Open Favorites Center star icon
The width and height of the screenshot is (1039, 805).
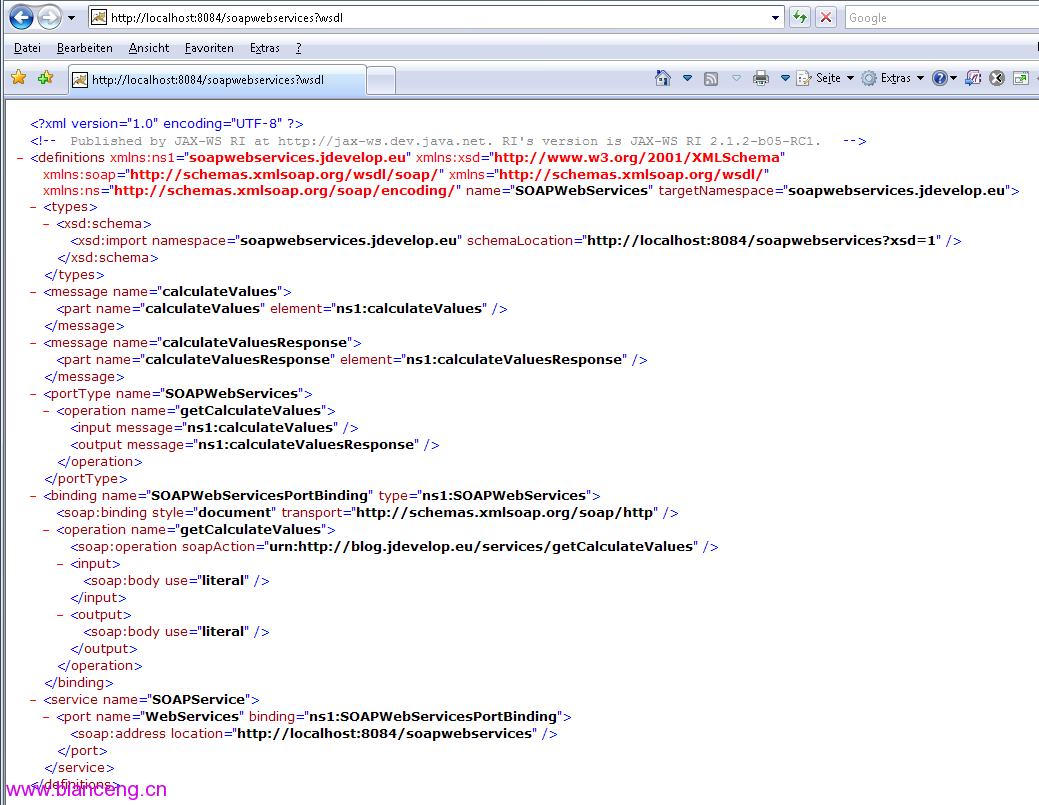pos(19,78)
